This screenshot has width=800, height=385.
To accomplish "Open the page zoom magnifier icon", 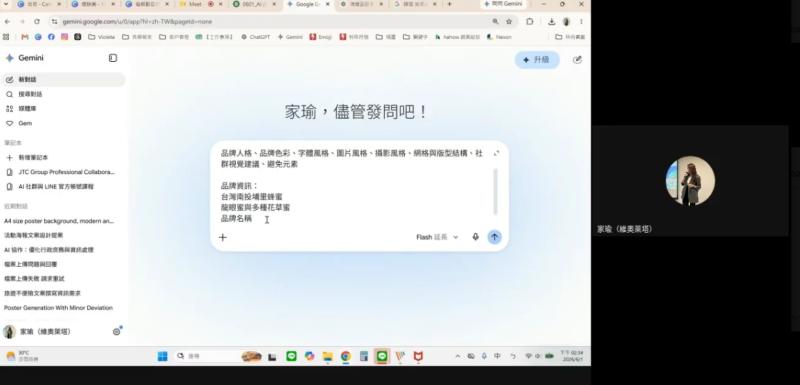I will coord(495,21).
